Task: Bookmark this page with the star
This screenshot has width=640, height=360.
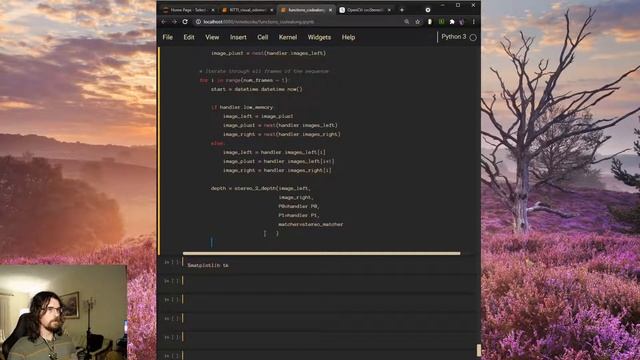Action: (418, 22)
